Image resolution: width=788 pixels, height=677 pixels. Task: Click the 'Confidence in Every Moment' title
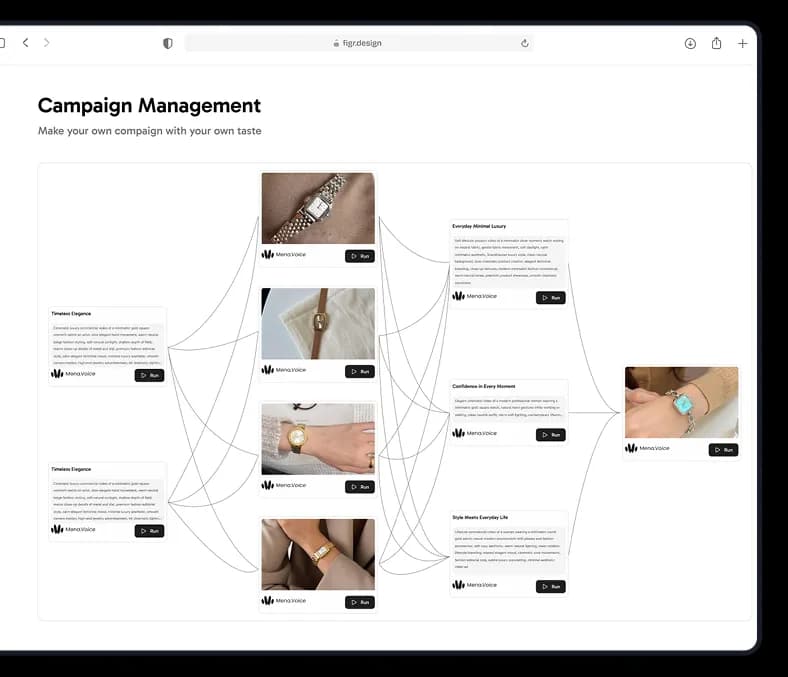pyautogui.click(x=483, y=386)
